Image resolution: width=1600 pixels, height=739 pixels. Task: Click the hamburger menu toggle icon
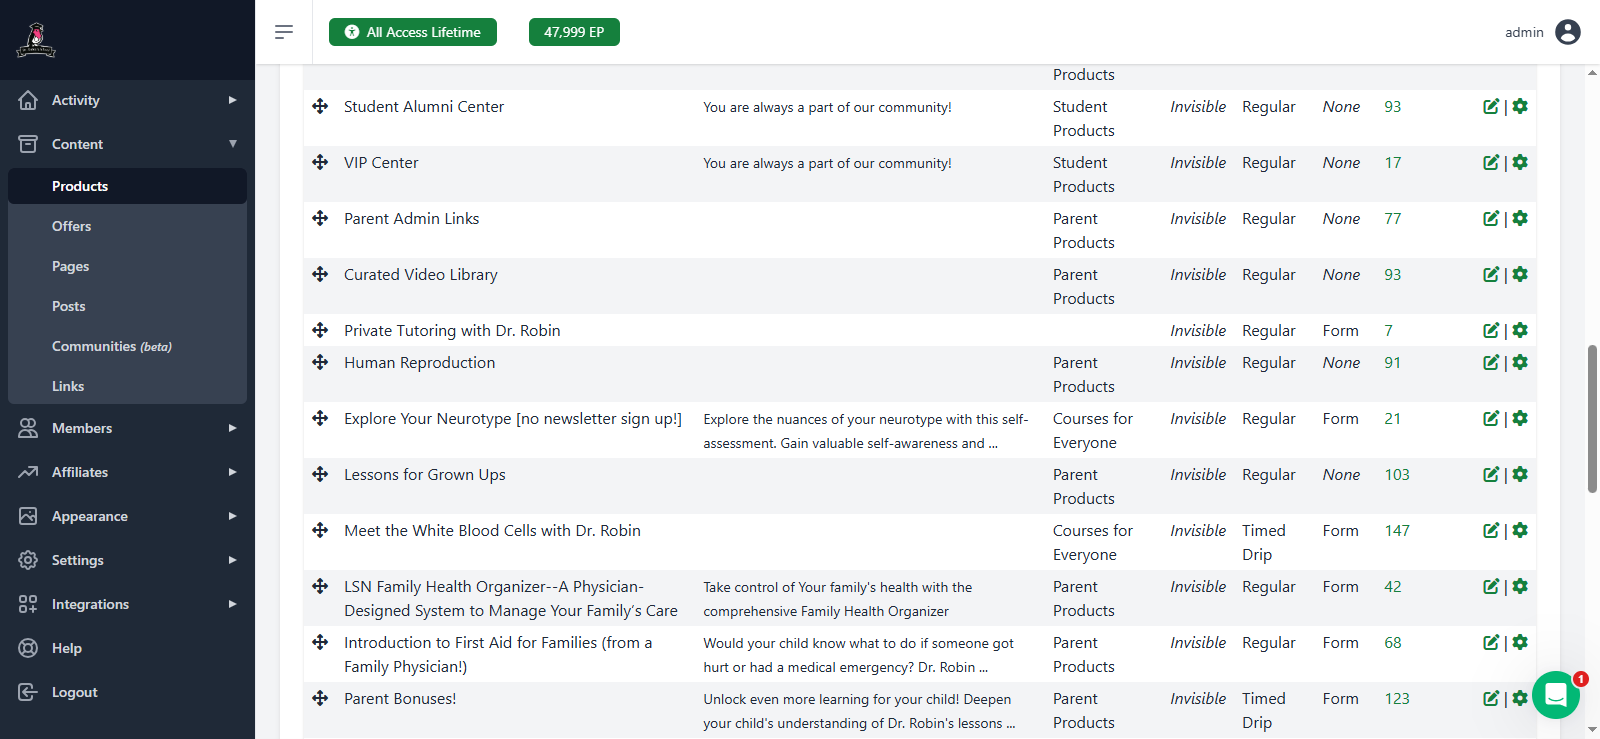click(x=284, y=32)
